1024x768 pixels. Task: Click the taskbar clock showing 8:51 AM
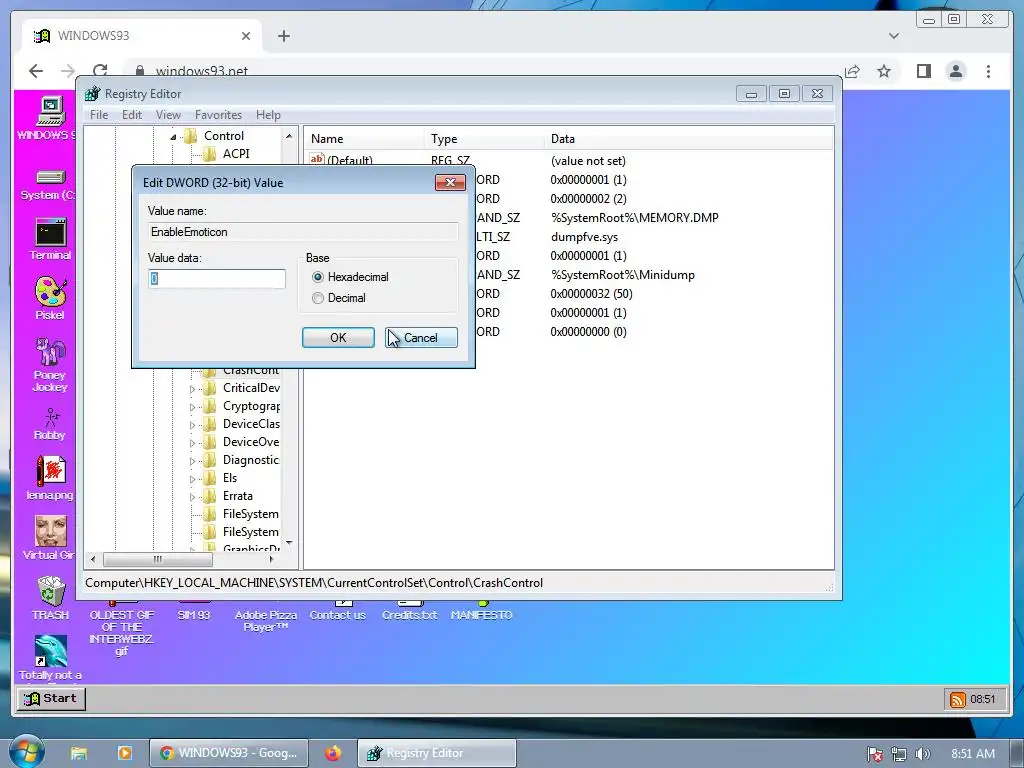pyautogui.click(x=972, y=754)
